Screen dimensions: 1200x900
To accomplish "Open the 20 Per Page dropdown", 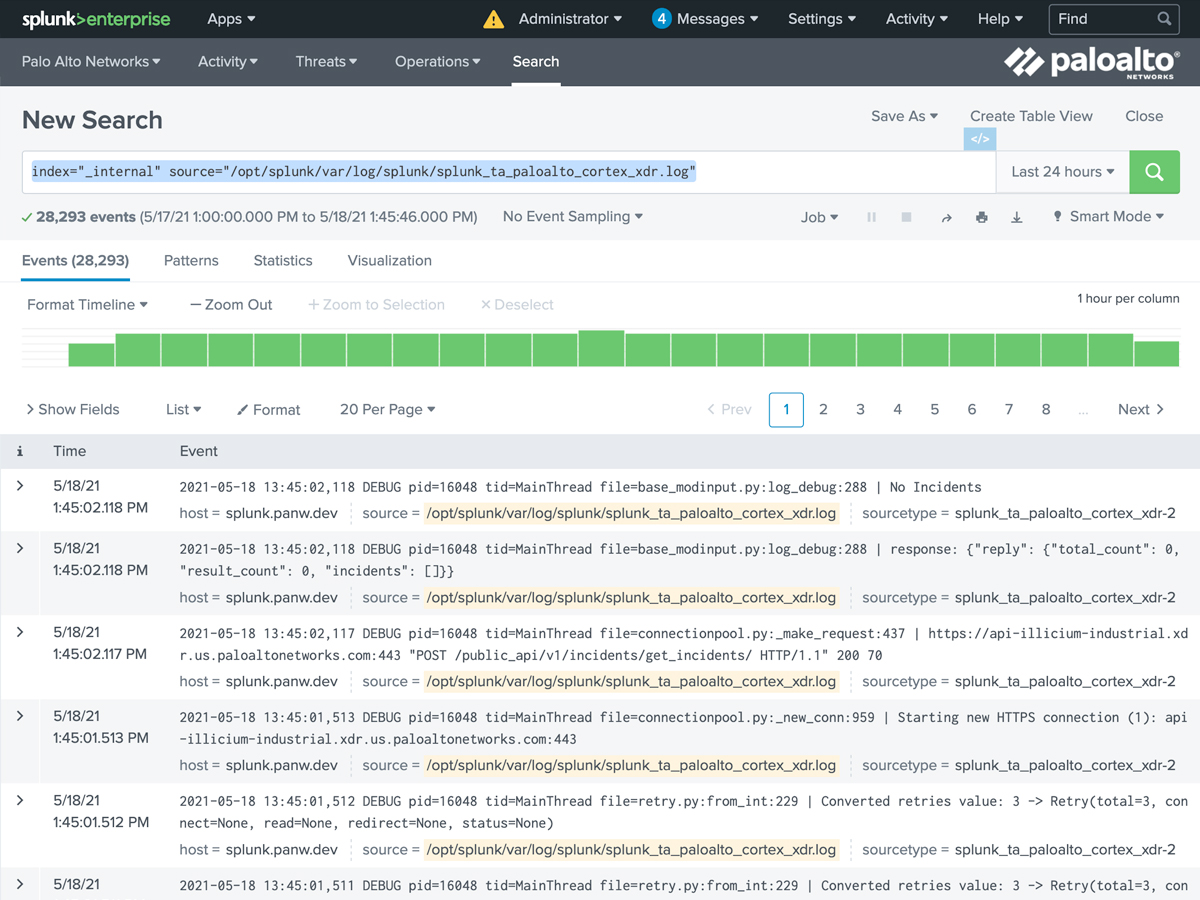I will pyautogui.click(x=383, y=409).
